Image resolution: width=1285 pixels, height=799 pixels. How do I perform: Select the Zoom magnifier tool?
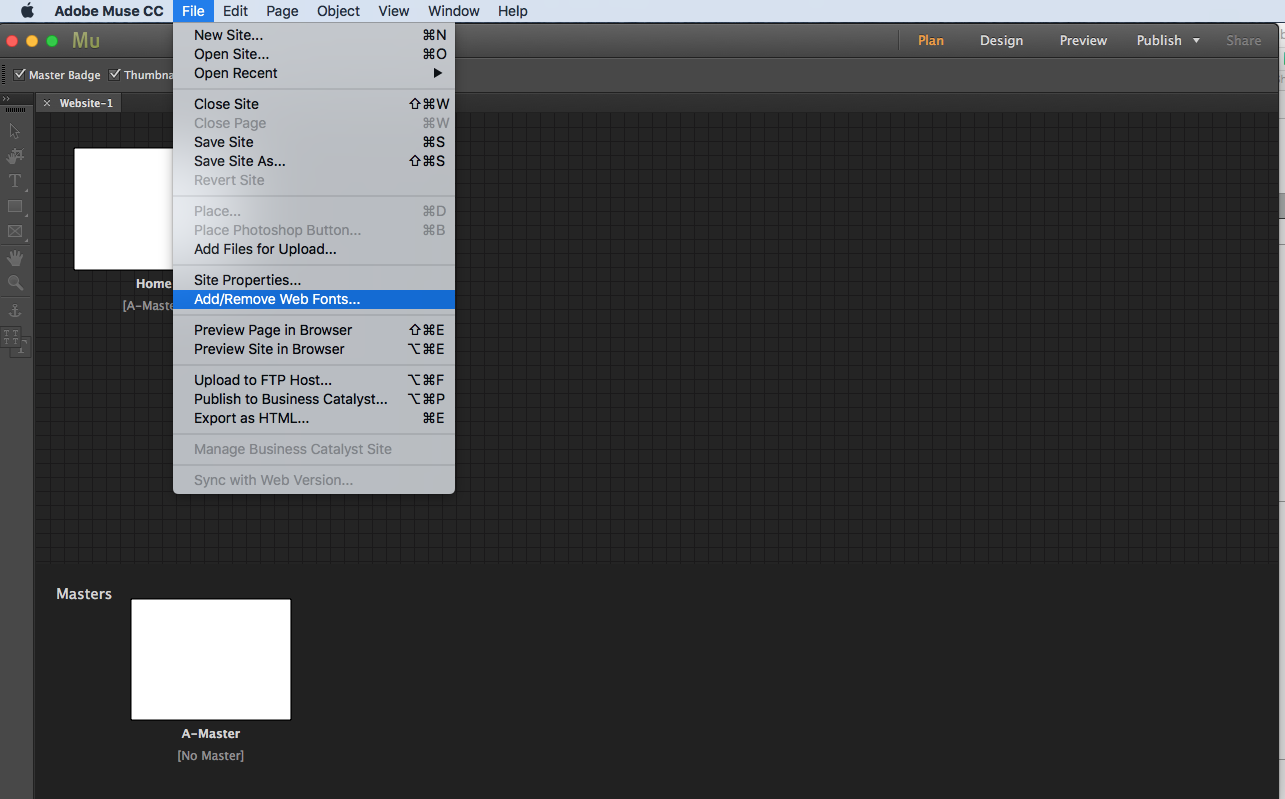pos(15,283)
